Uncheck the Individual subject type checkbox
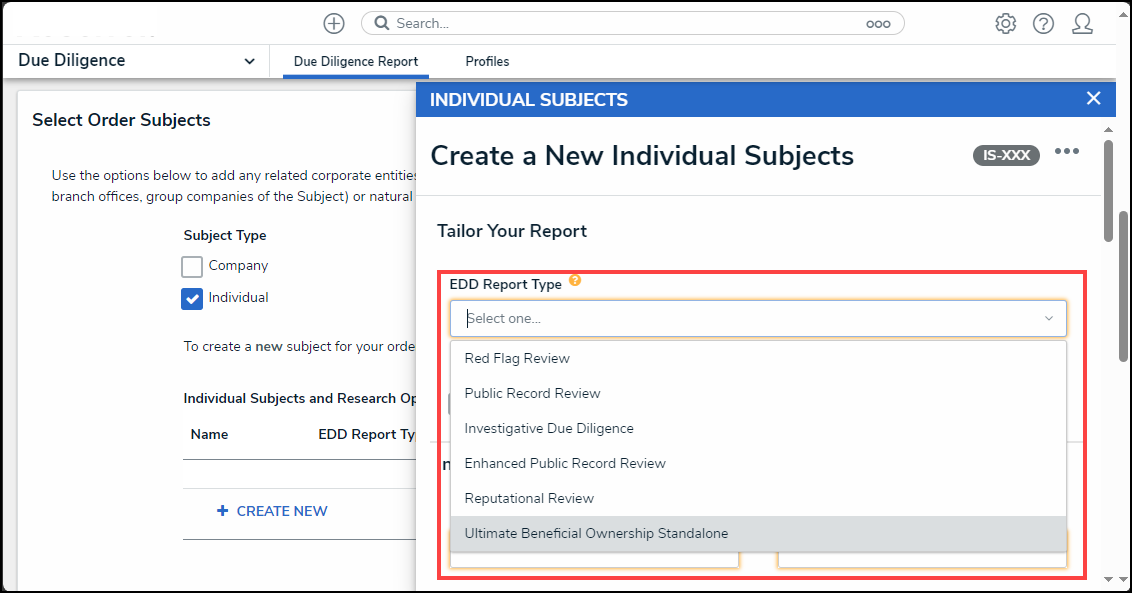Viewport: 1132px width, 593px height. click(192, 298)
